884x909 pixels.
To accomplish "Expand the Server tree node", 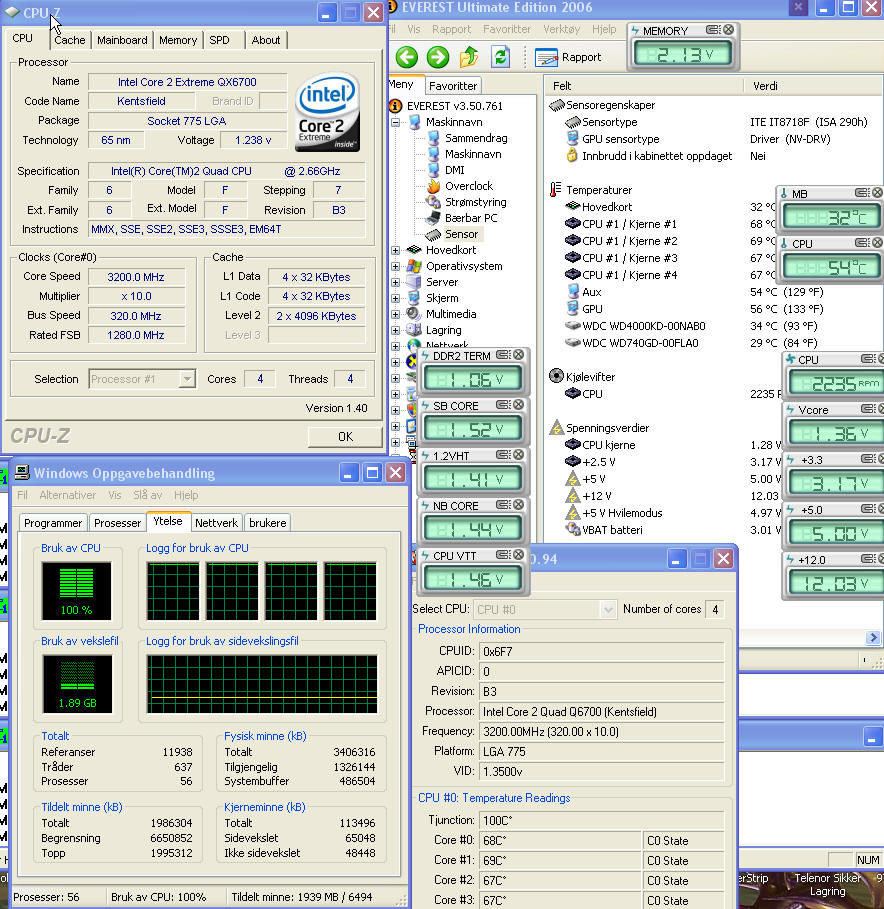I will tap(395, 282).
